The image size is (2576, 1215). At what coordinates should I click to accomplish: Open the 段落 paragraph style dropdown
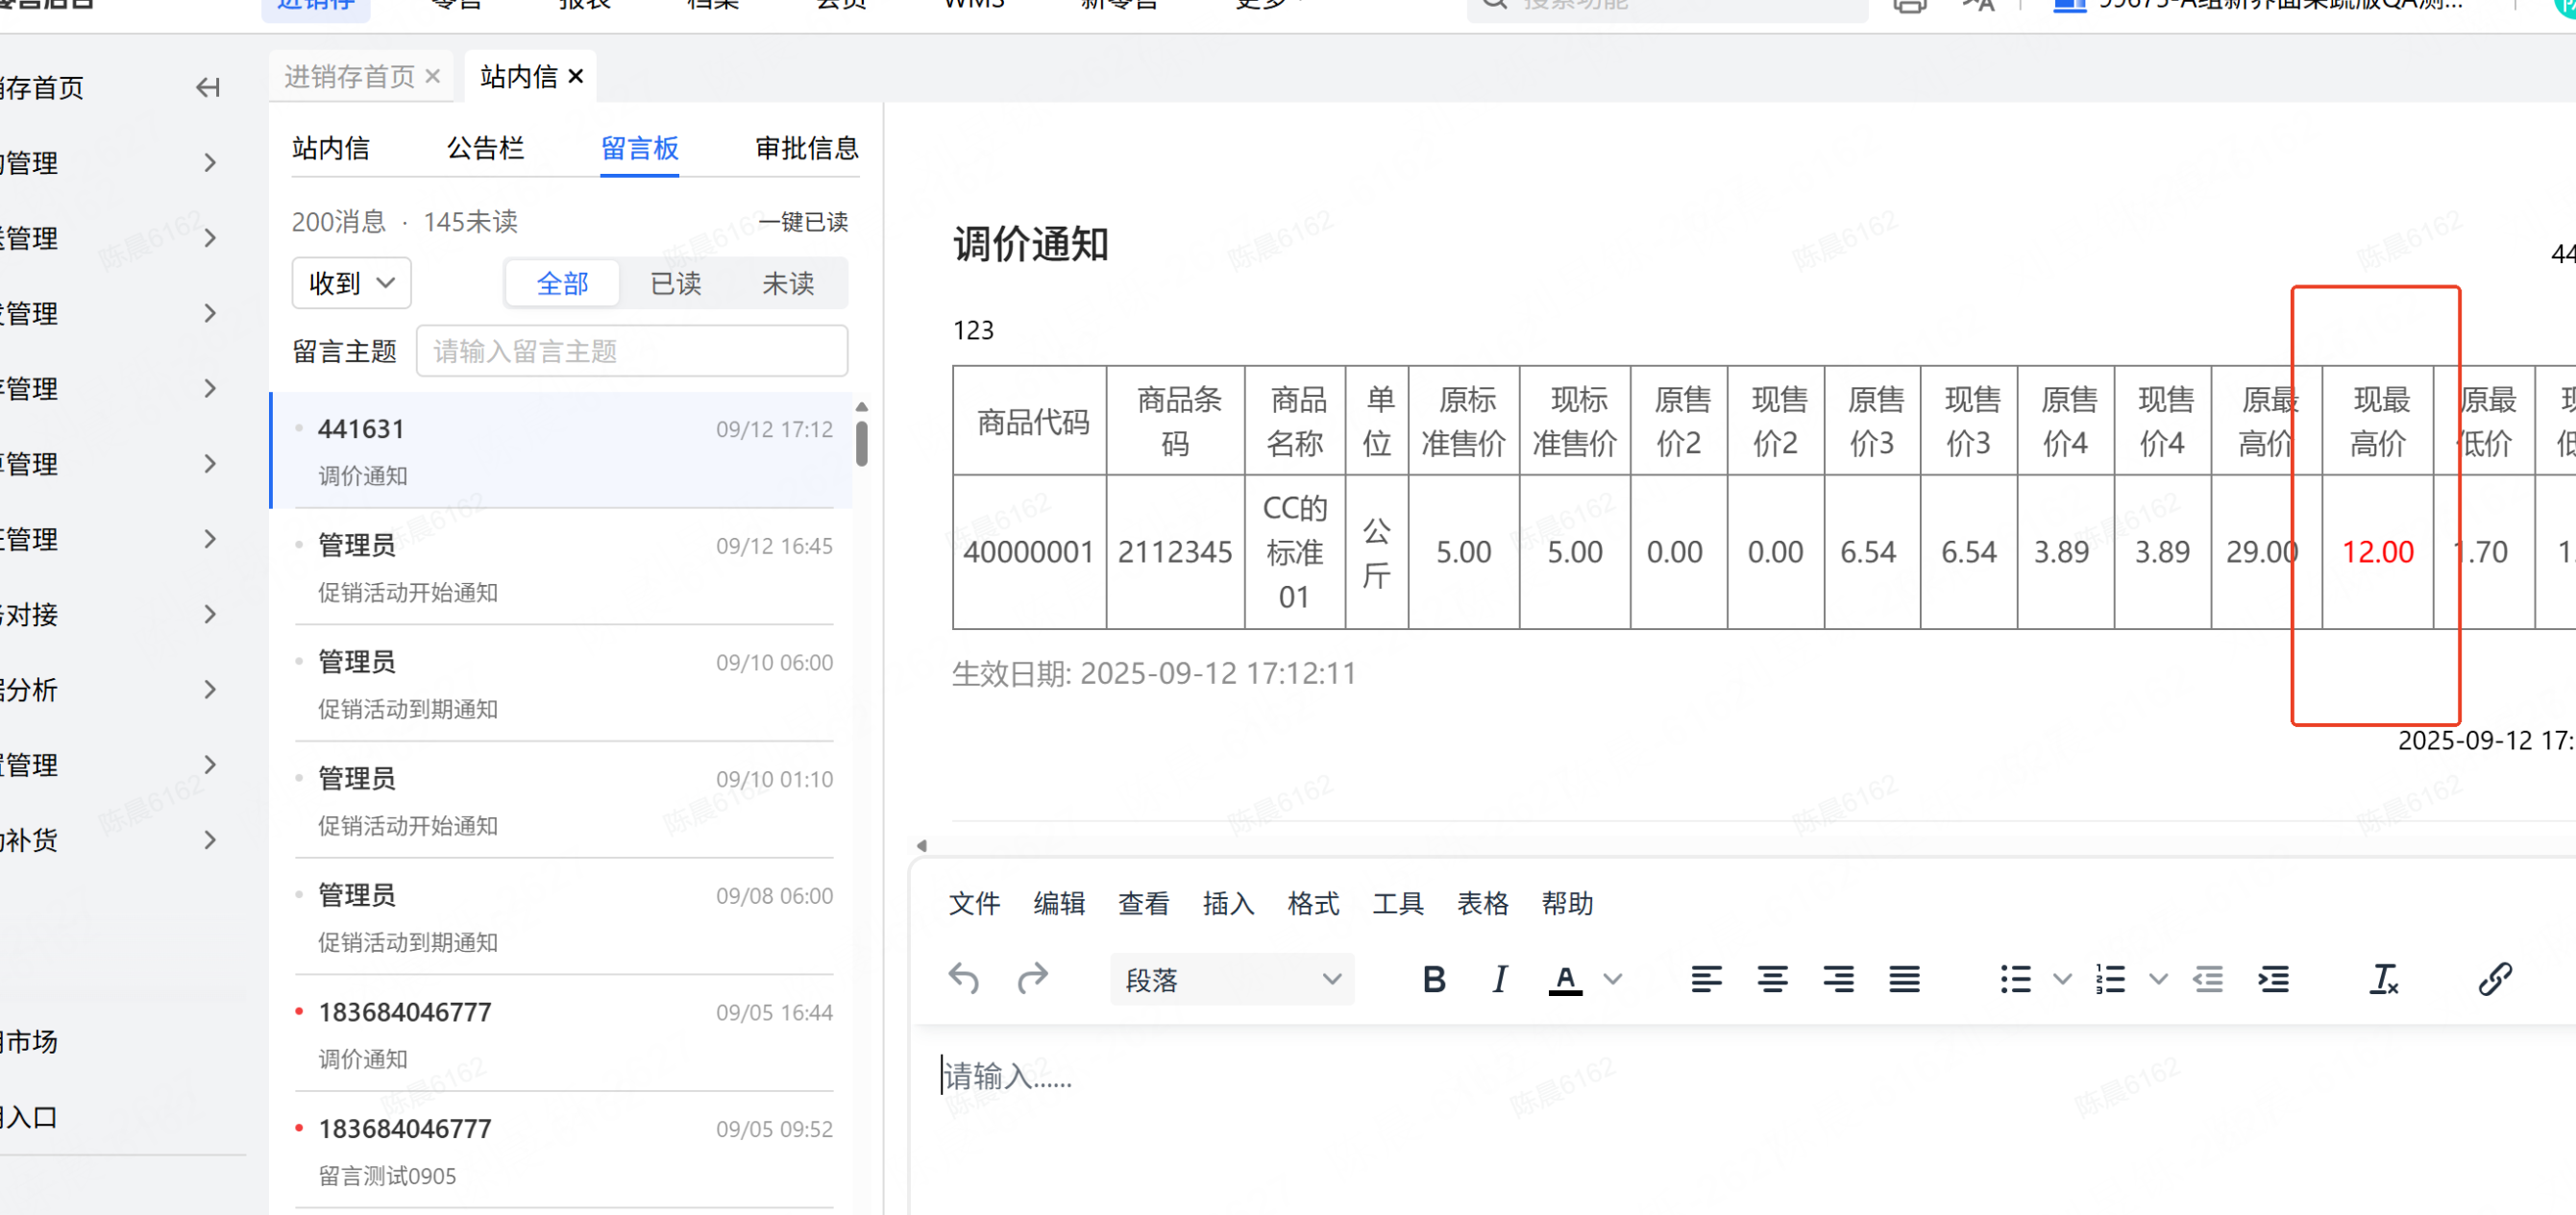(x=1231, y=979)
